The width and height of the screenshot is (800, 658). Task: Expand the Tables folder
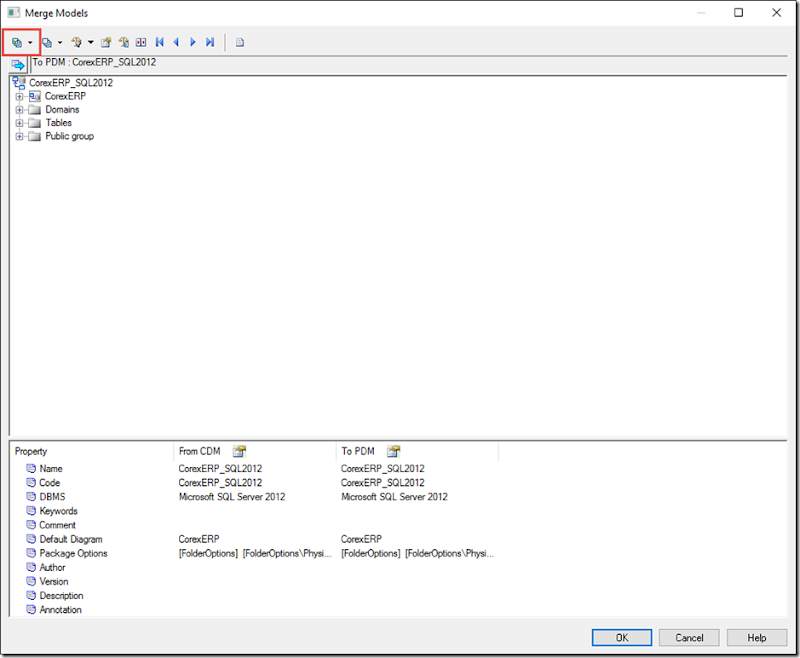tap(19, 123)
